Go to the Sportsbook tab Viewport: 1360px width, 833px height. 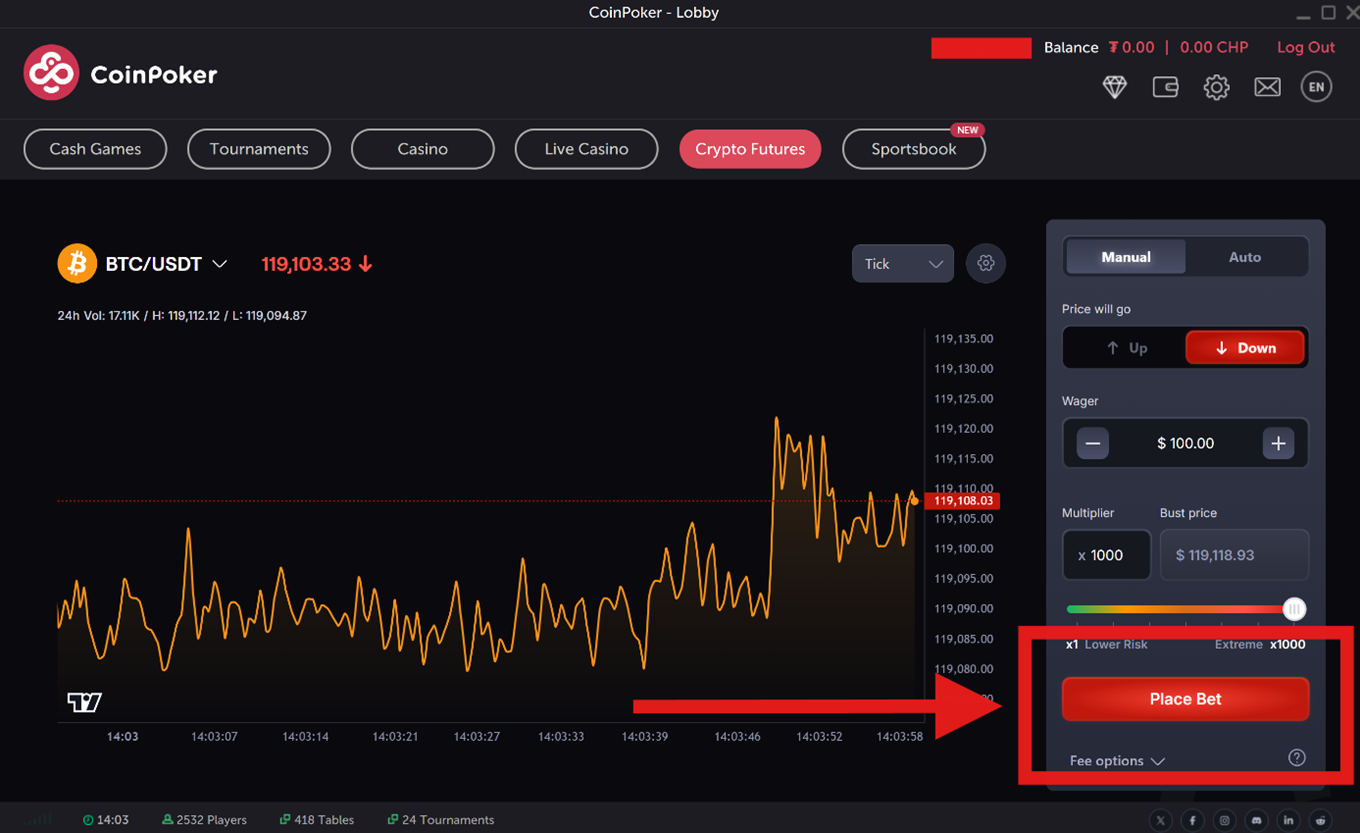[x=914, y=149]
